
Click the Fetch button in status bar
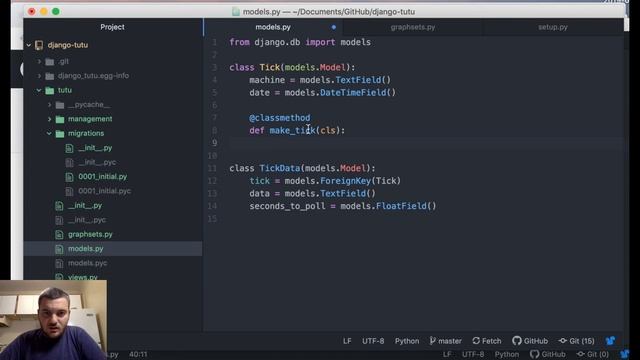tap(487, 341)
